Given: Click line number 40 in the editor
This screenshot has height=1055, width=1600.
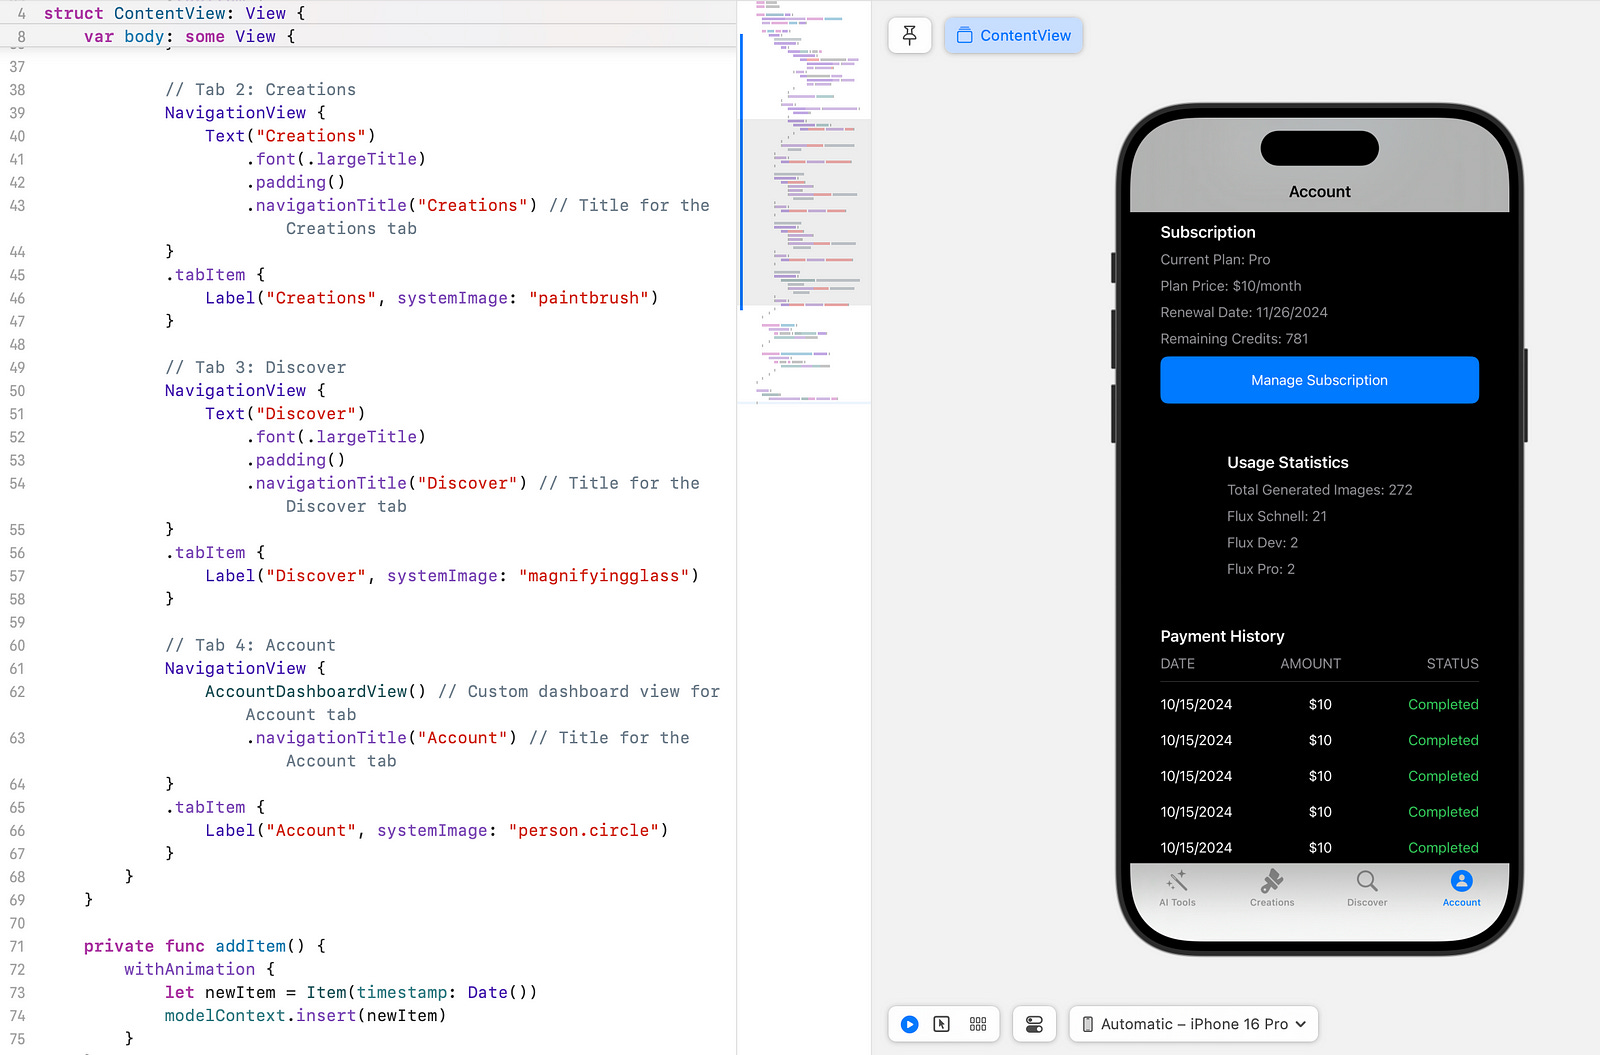Looking at the screenshot, I should (x=17, y=136).
